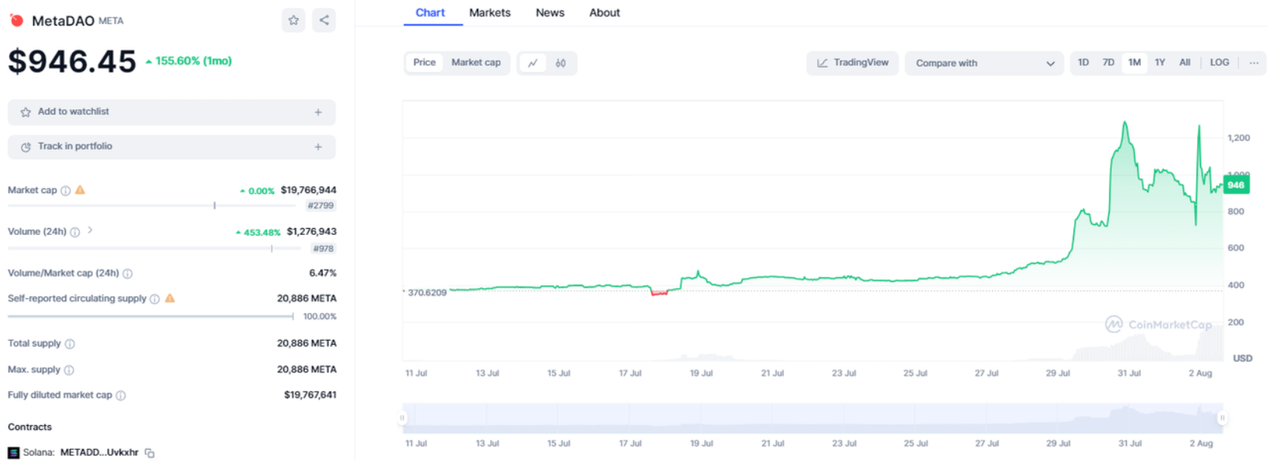The width and height of the screenshot is (1280, 473).
Task: Expand the Volume (24h) chevron arrow
Action: [x=90, y=231]
